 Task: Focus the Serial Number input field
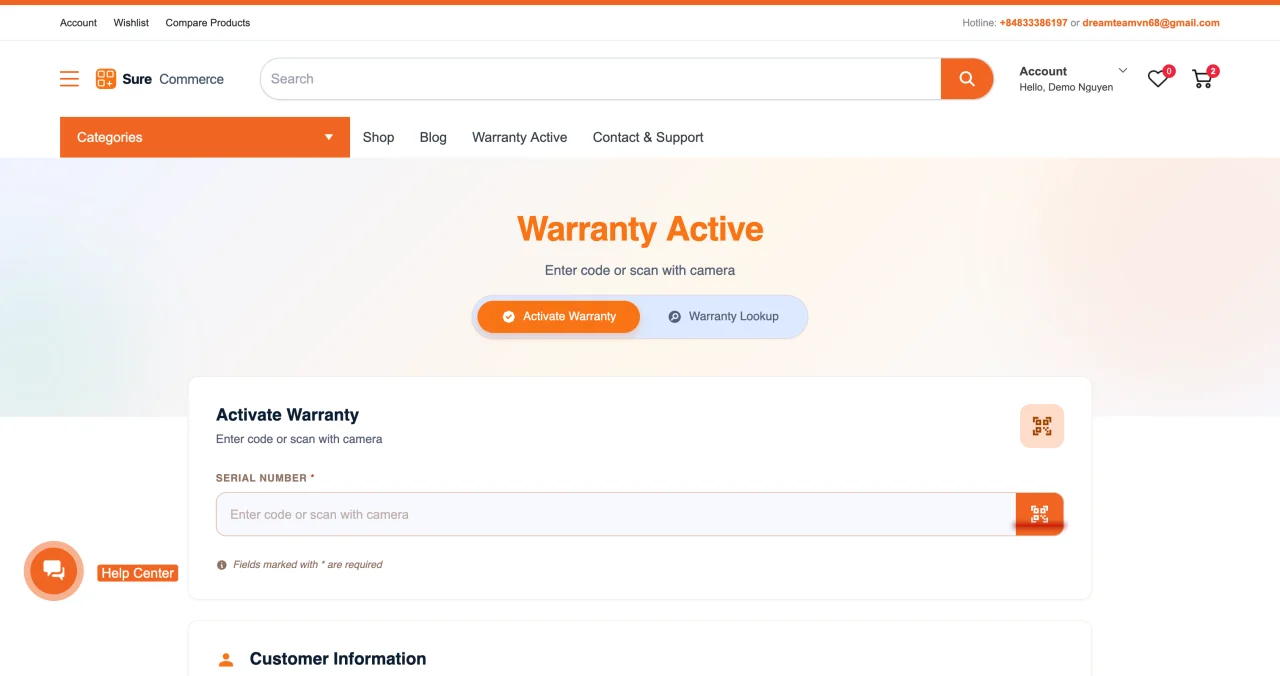(x=616, y=514)
